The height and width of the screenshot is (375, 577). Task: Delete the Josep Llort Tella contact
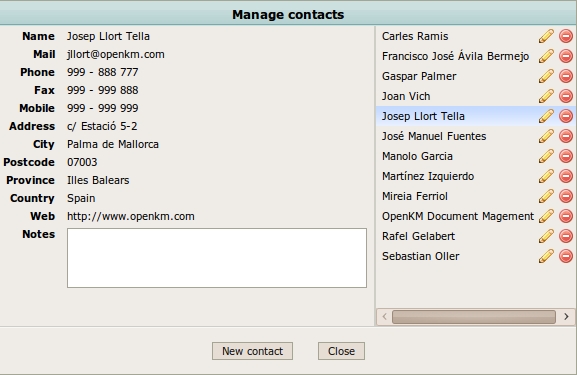coord(566,116)
